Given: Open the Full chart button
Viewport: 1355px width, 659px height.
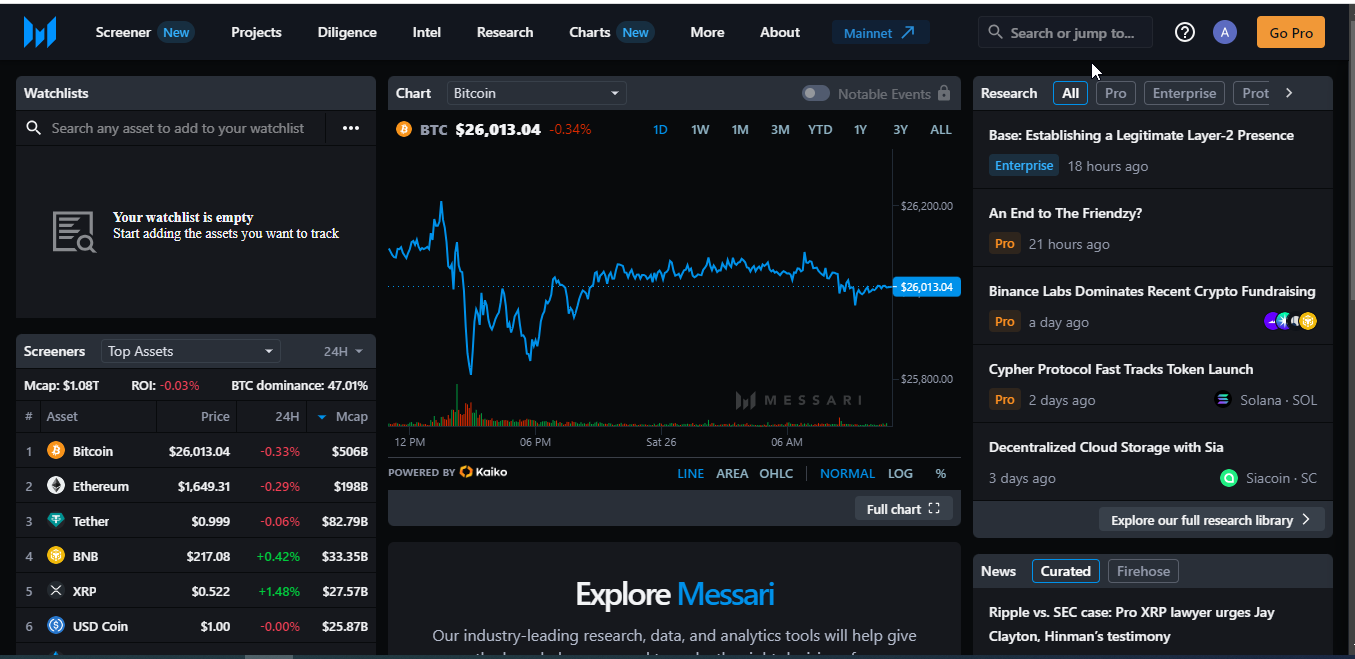Looking at the screenshot, I should (904, 509).
